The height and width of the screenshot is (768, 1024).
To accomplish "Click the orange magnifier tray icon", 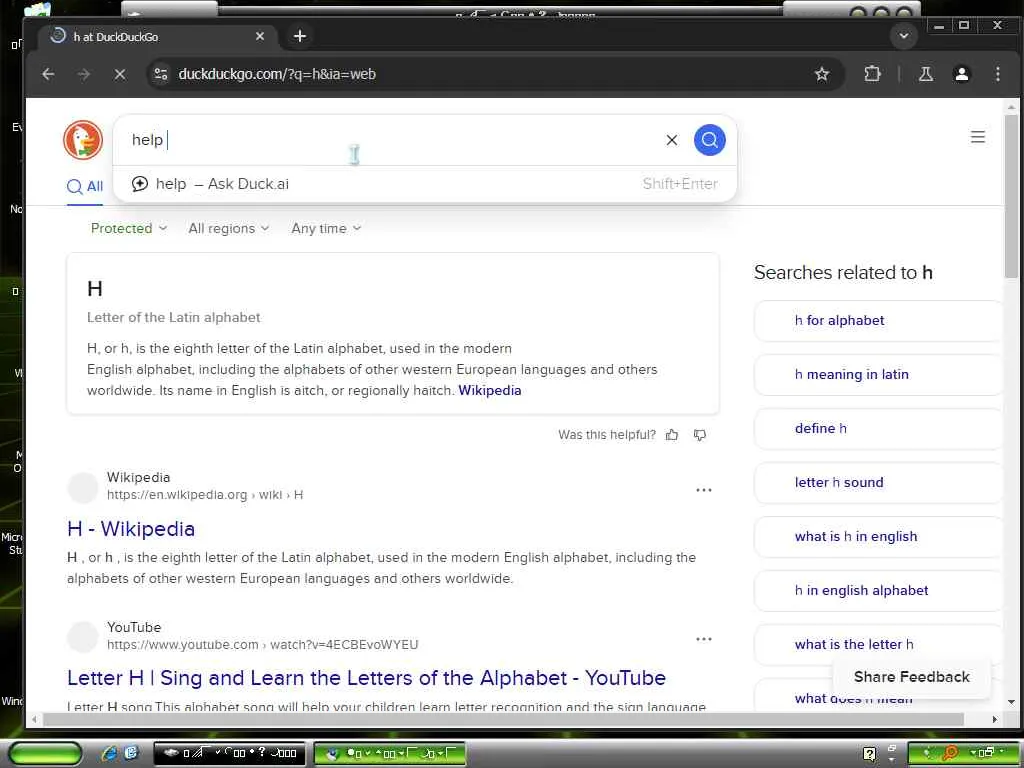I will point(951,754).
